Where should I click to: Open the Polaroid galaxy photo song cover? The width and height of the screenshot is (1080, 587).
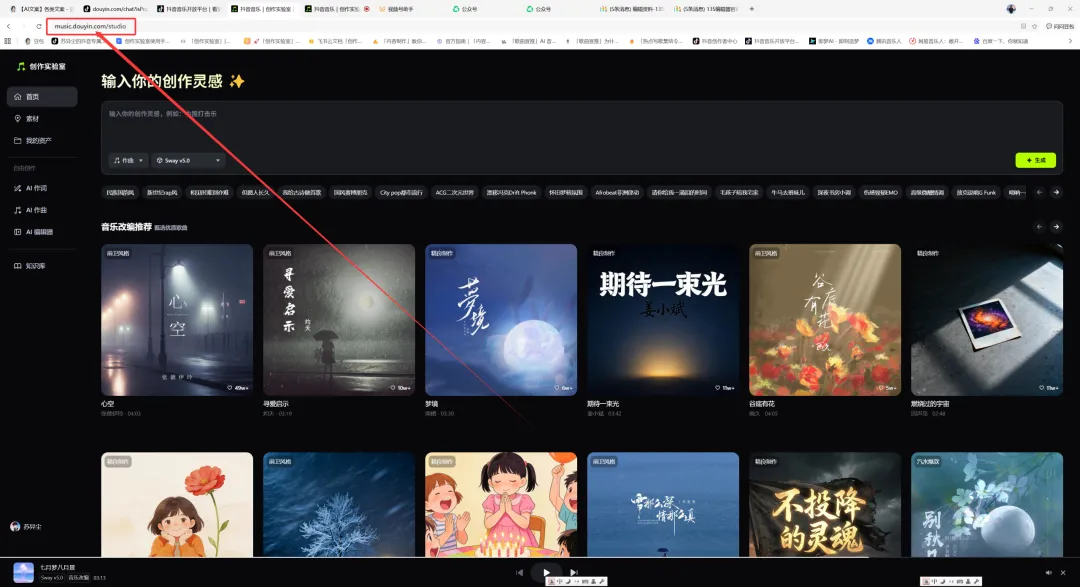coord(987,320)
